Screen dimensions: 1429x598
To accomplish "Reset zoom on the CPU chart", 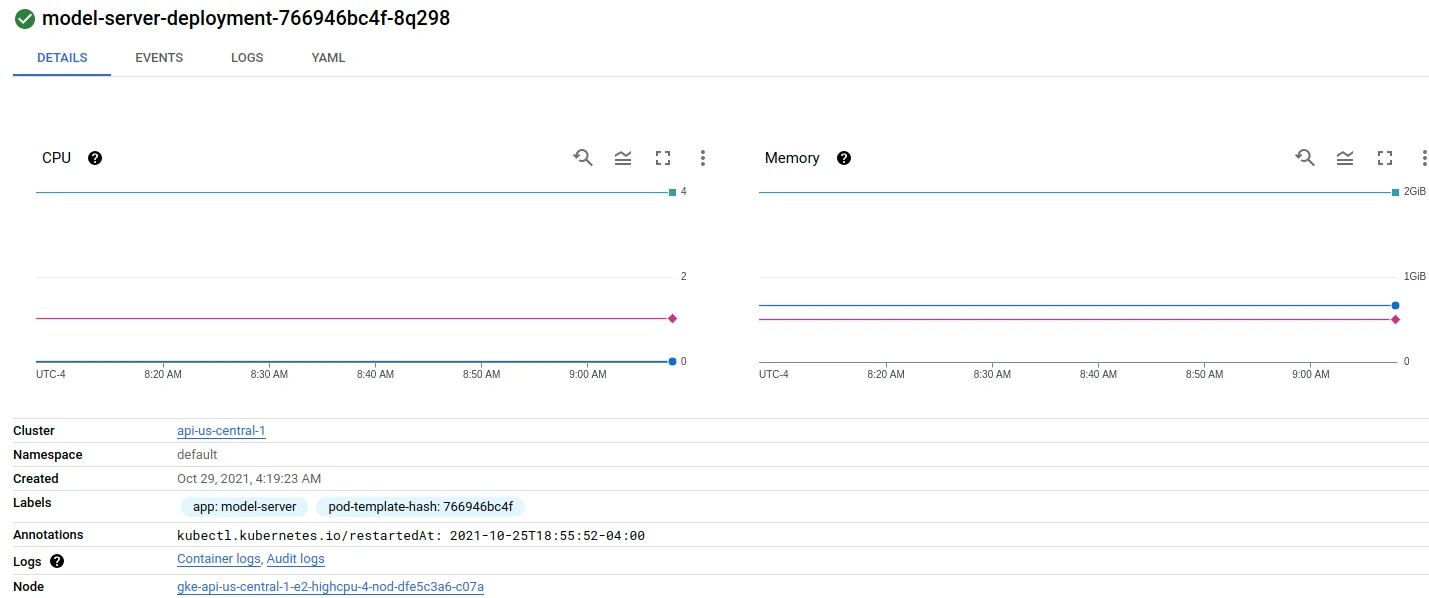I will (583, 158).
